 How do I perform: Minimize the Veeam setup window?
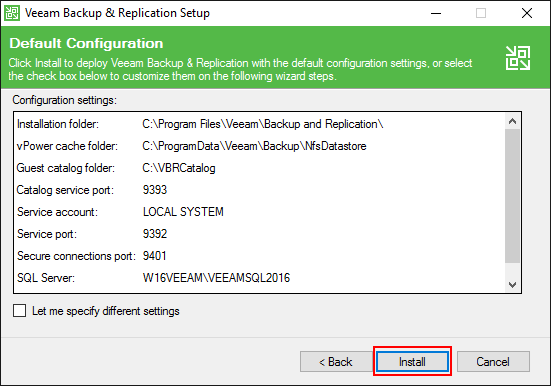click(436, 13)
